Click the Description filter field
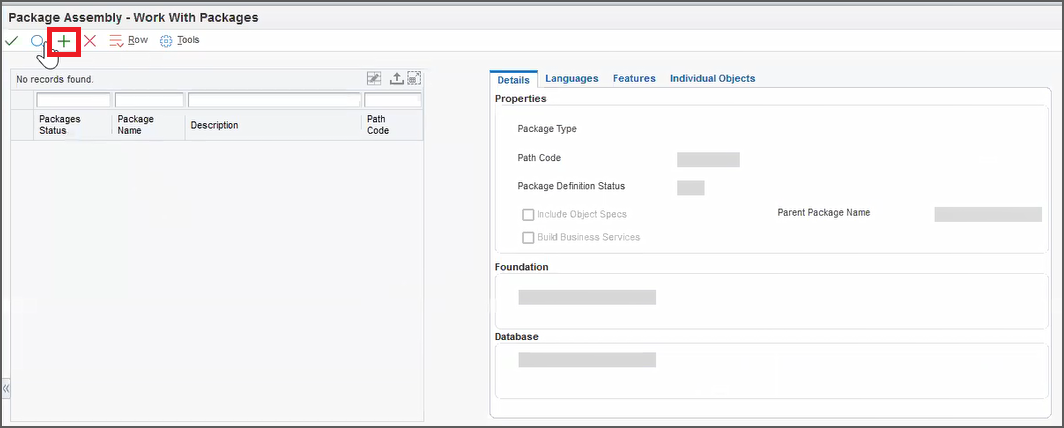 [275, 100]
